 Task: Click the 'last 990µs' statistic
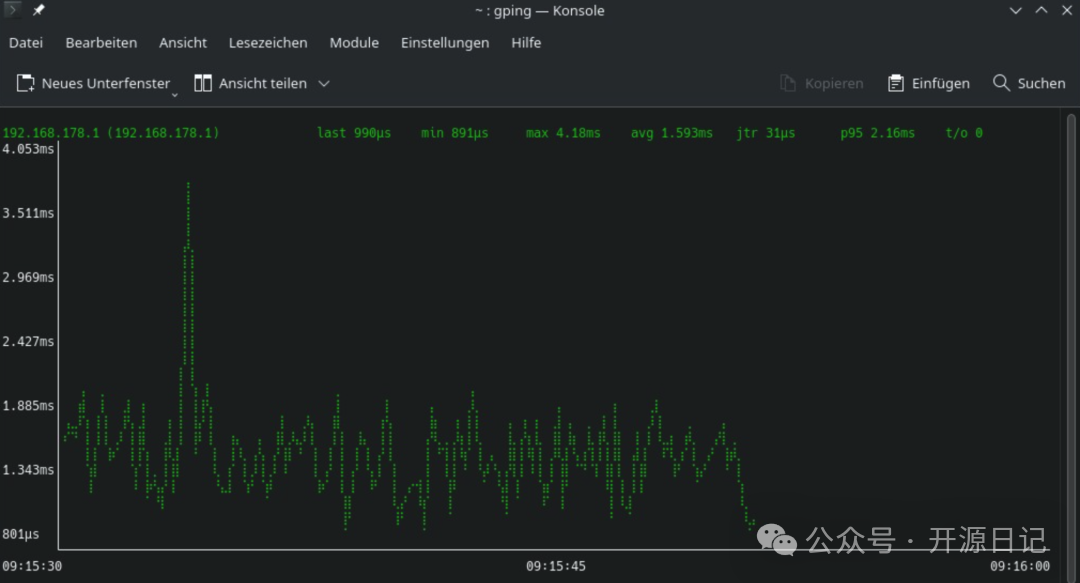pyautogui.click(x=354, y=133)
